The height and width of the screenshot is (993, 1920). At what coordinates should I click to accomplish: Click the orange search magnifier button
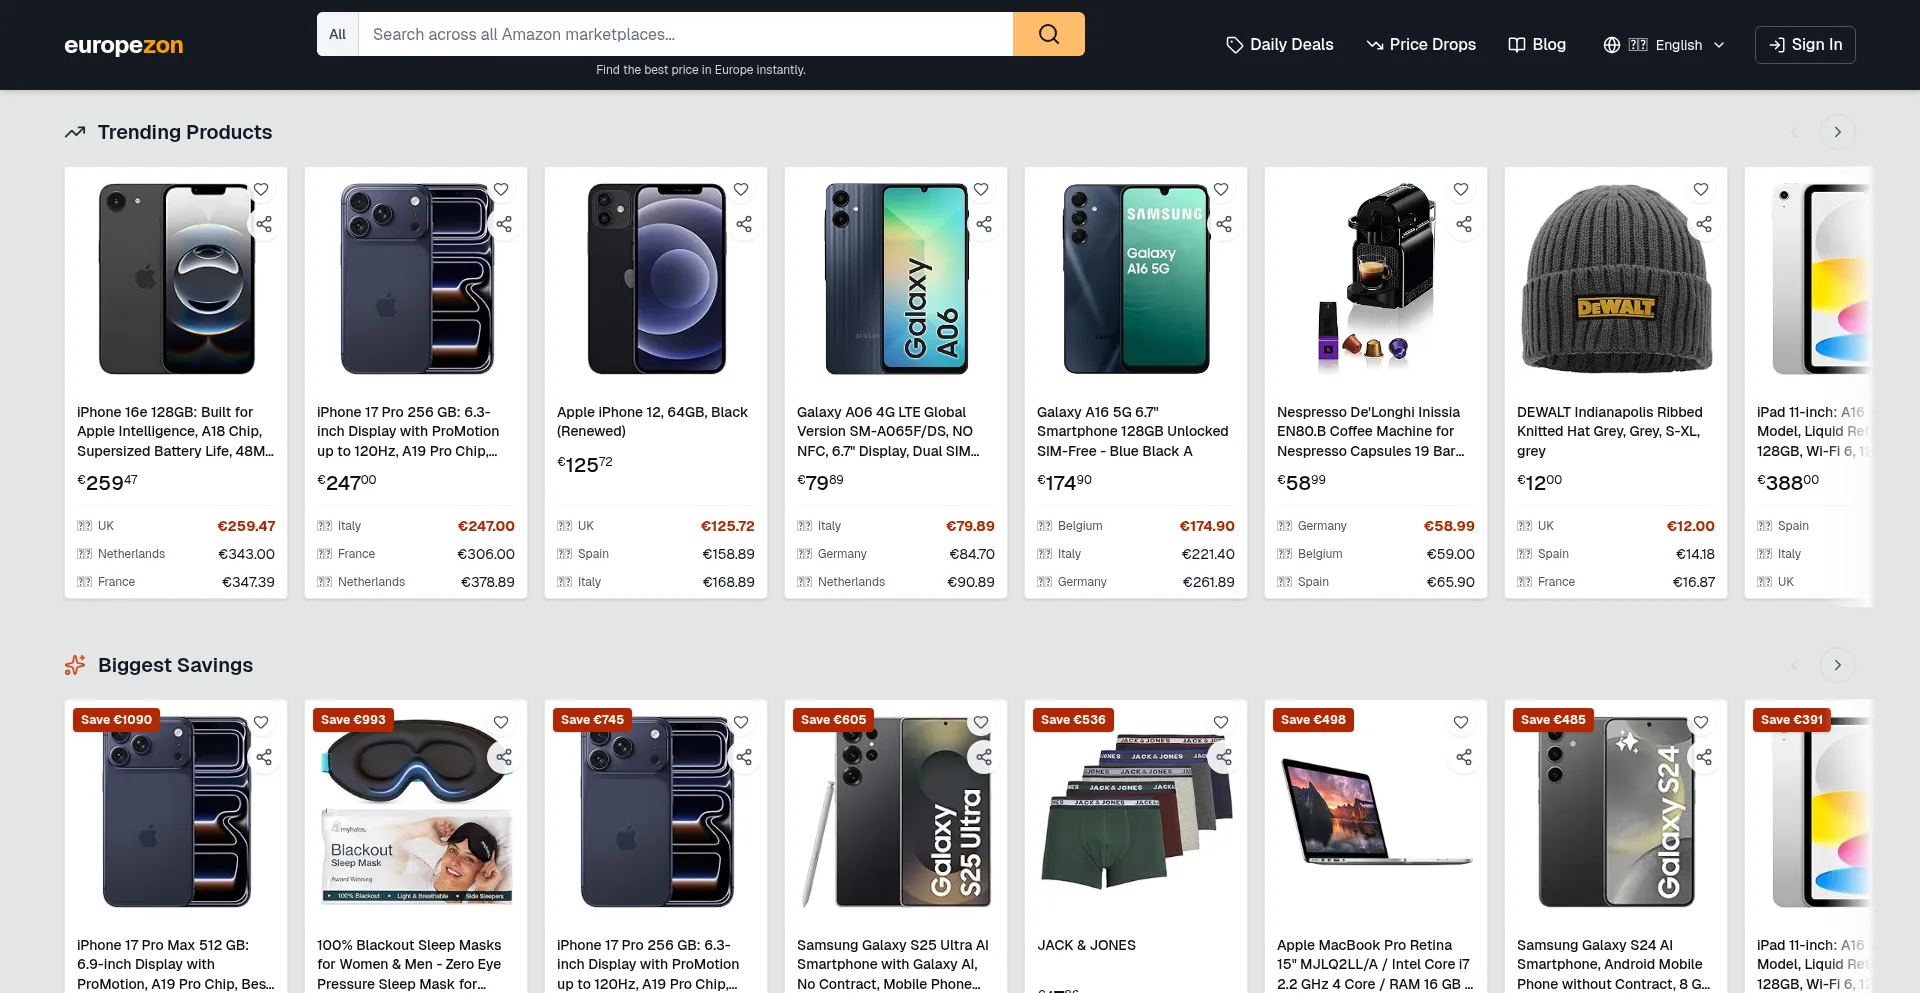[1048, 34]
